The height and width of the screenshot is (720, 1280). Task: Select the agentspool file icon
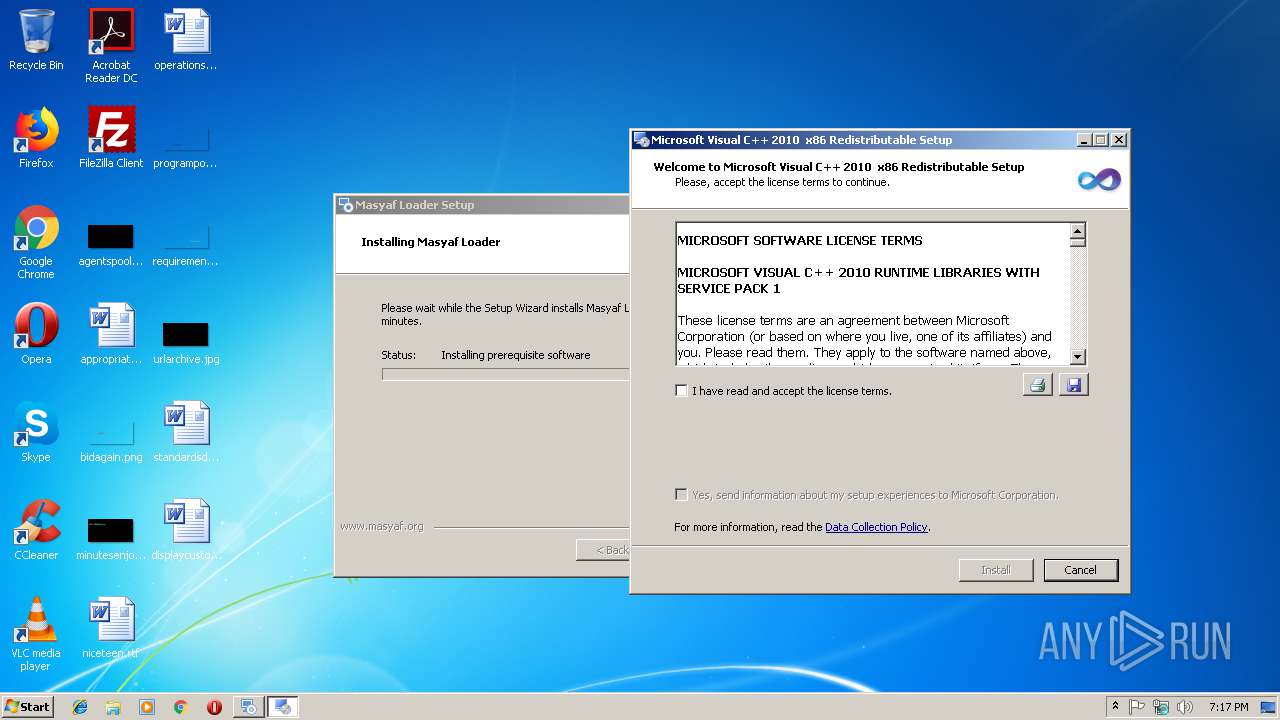point(111,246)
